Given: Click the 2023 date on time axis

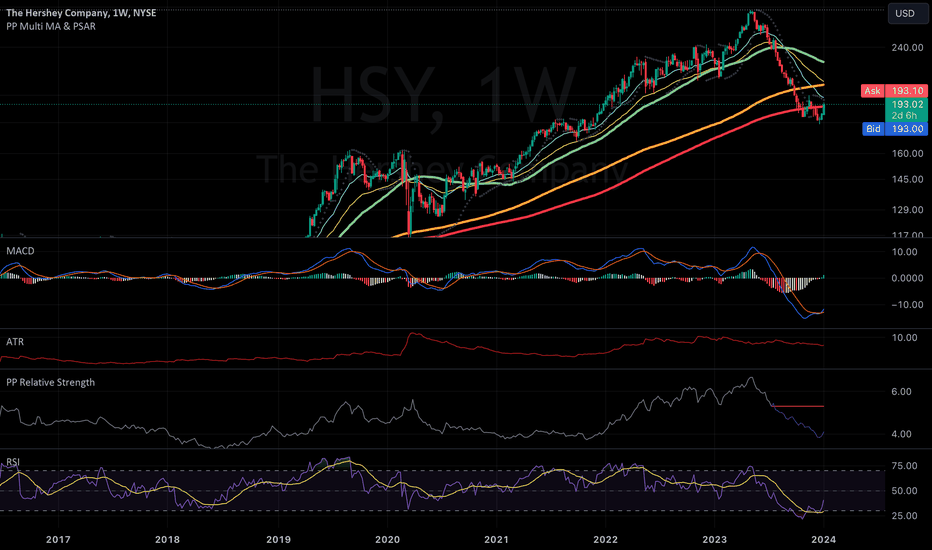Looking at the screenshot, I should click(x=714, y=539).
